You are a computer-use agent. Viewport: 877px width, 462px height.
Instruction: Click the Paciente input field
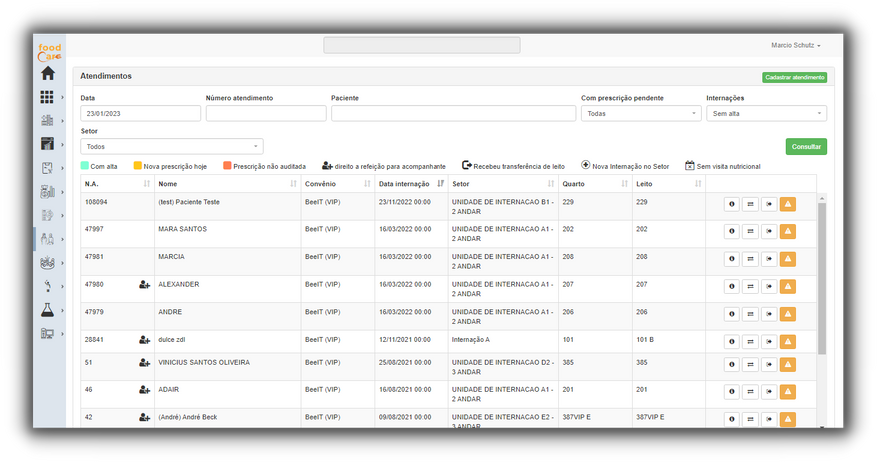point(453,114)
